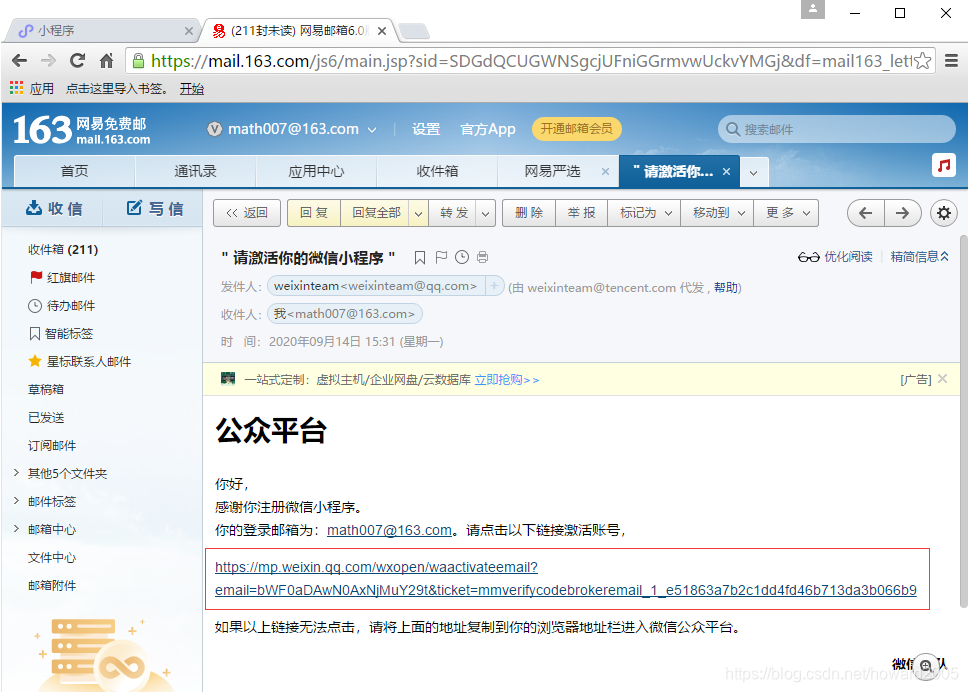Click 立即抢购 ad link
The image size is (968, 692).
pyautogui.click(x=507, y=380)
